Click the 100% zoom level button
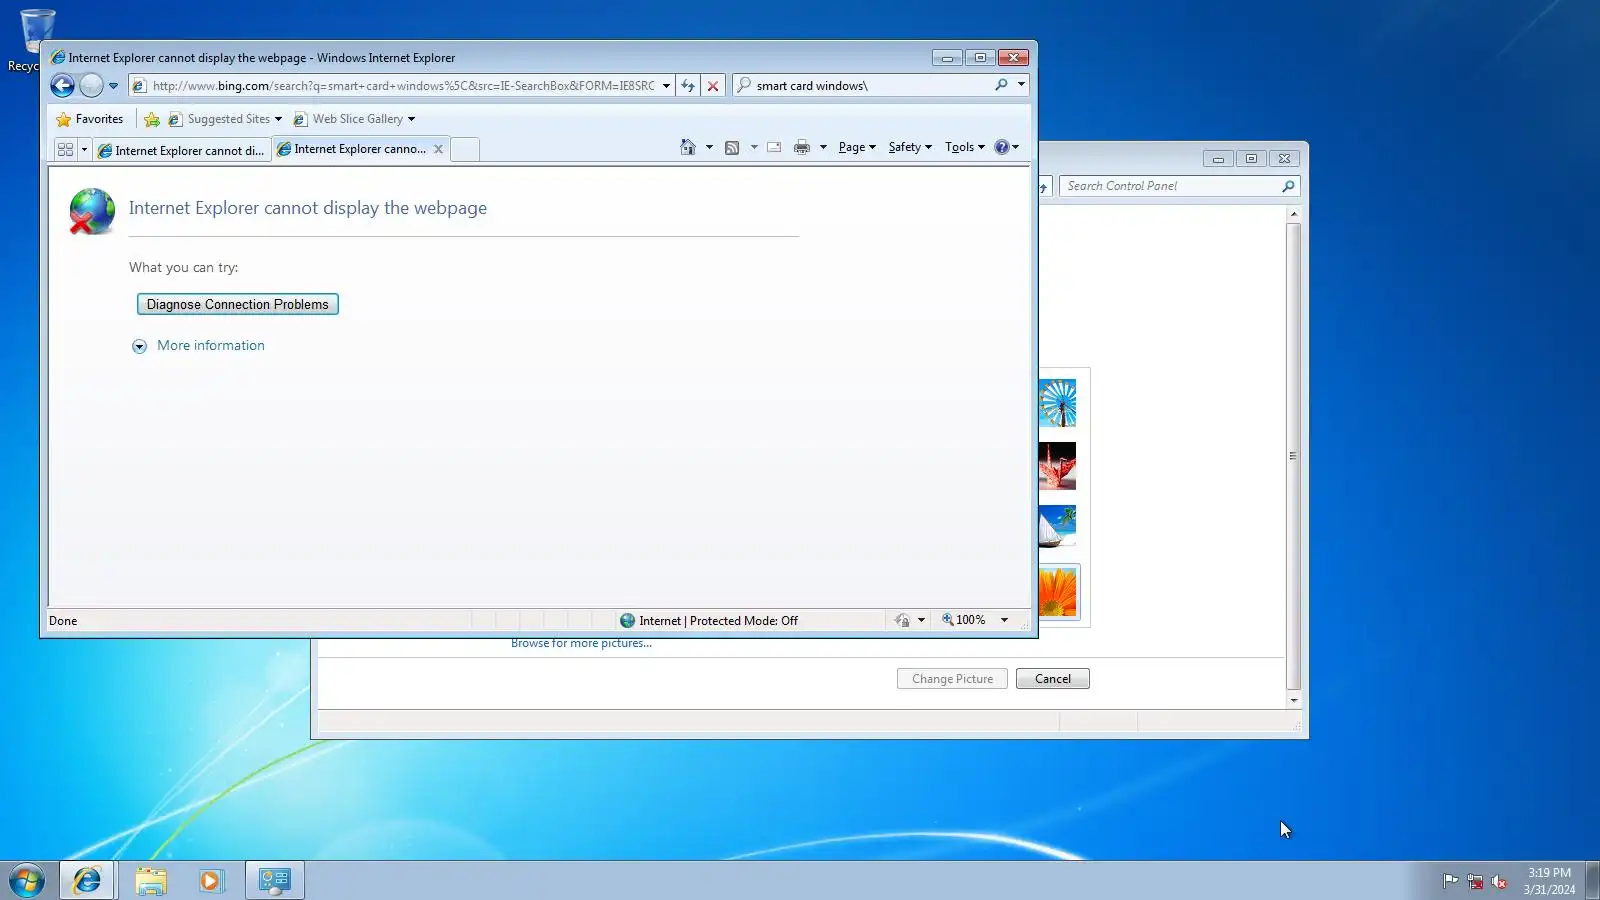Viewport: 1600px width, 900px height. click(964, 620)
